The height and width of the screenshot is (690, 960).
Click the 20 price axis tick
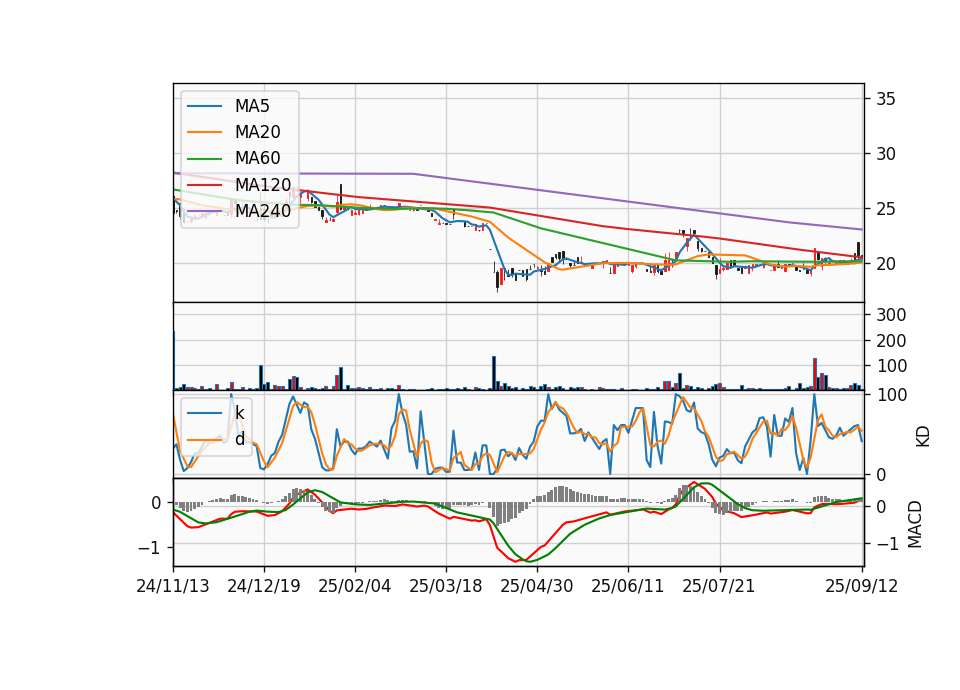click(885, 264)
